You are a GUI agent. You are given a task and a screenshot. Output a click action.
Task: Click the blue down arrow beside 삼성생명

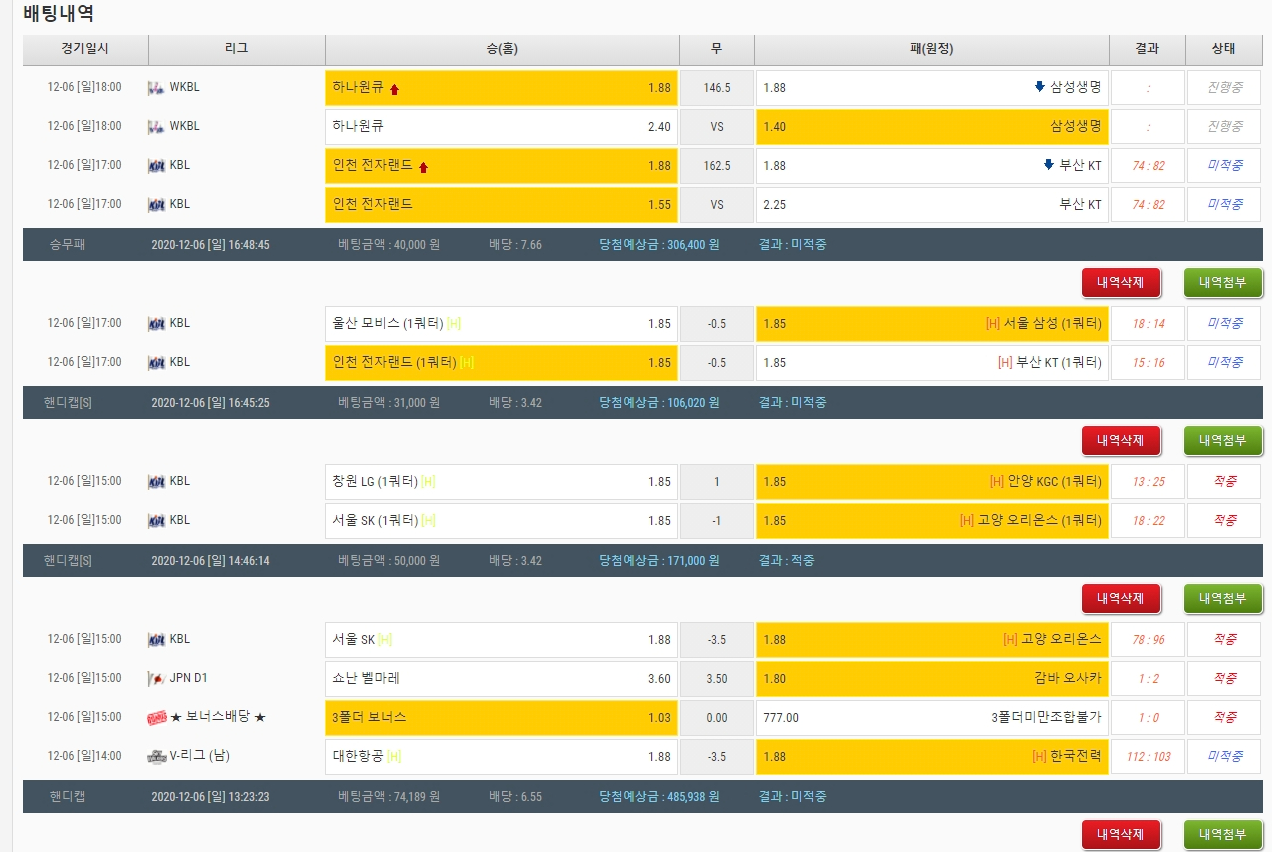[x=1039, y=87]
